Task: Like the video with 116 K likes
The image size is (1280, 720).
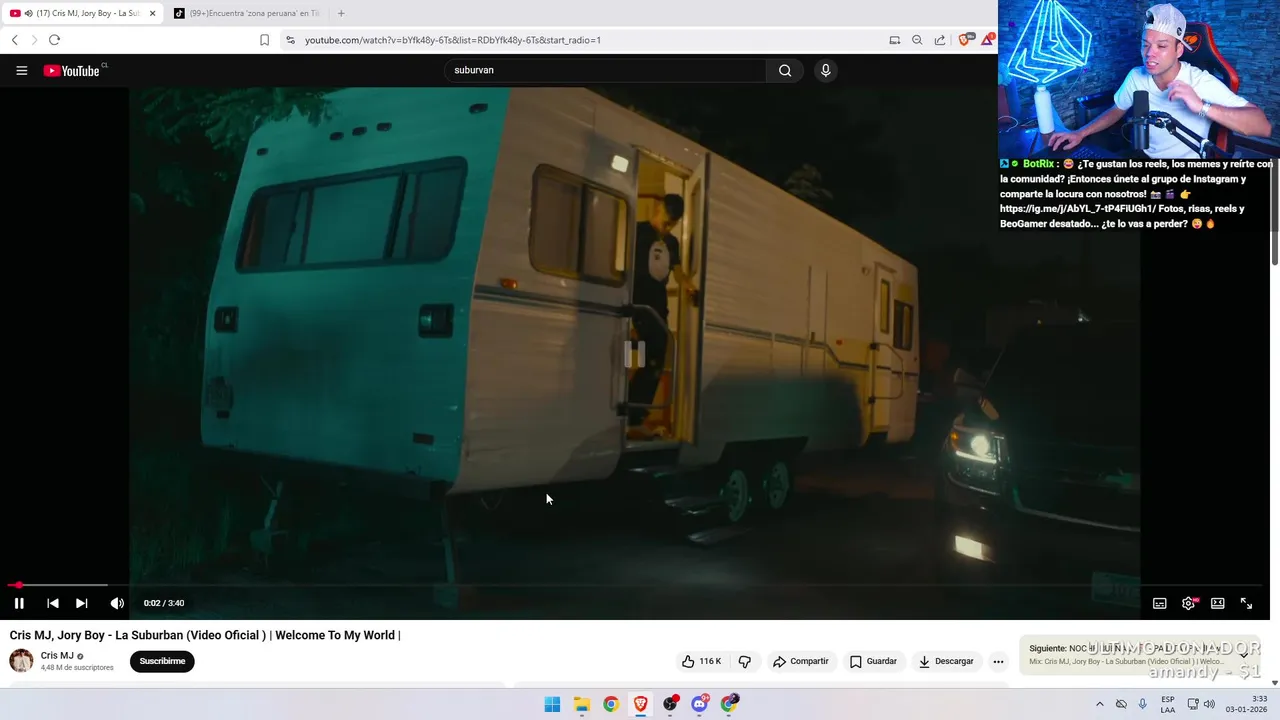Action: pyautogui.click(x=701, y=661)
